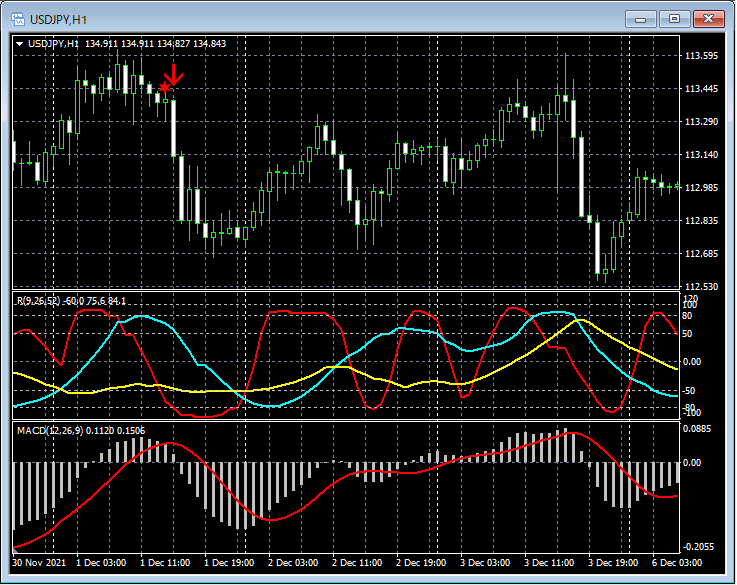737x585 pixels.
Task: Minimize the USDJPY chart window
Action: coord(639,19)
